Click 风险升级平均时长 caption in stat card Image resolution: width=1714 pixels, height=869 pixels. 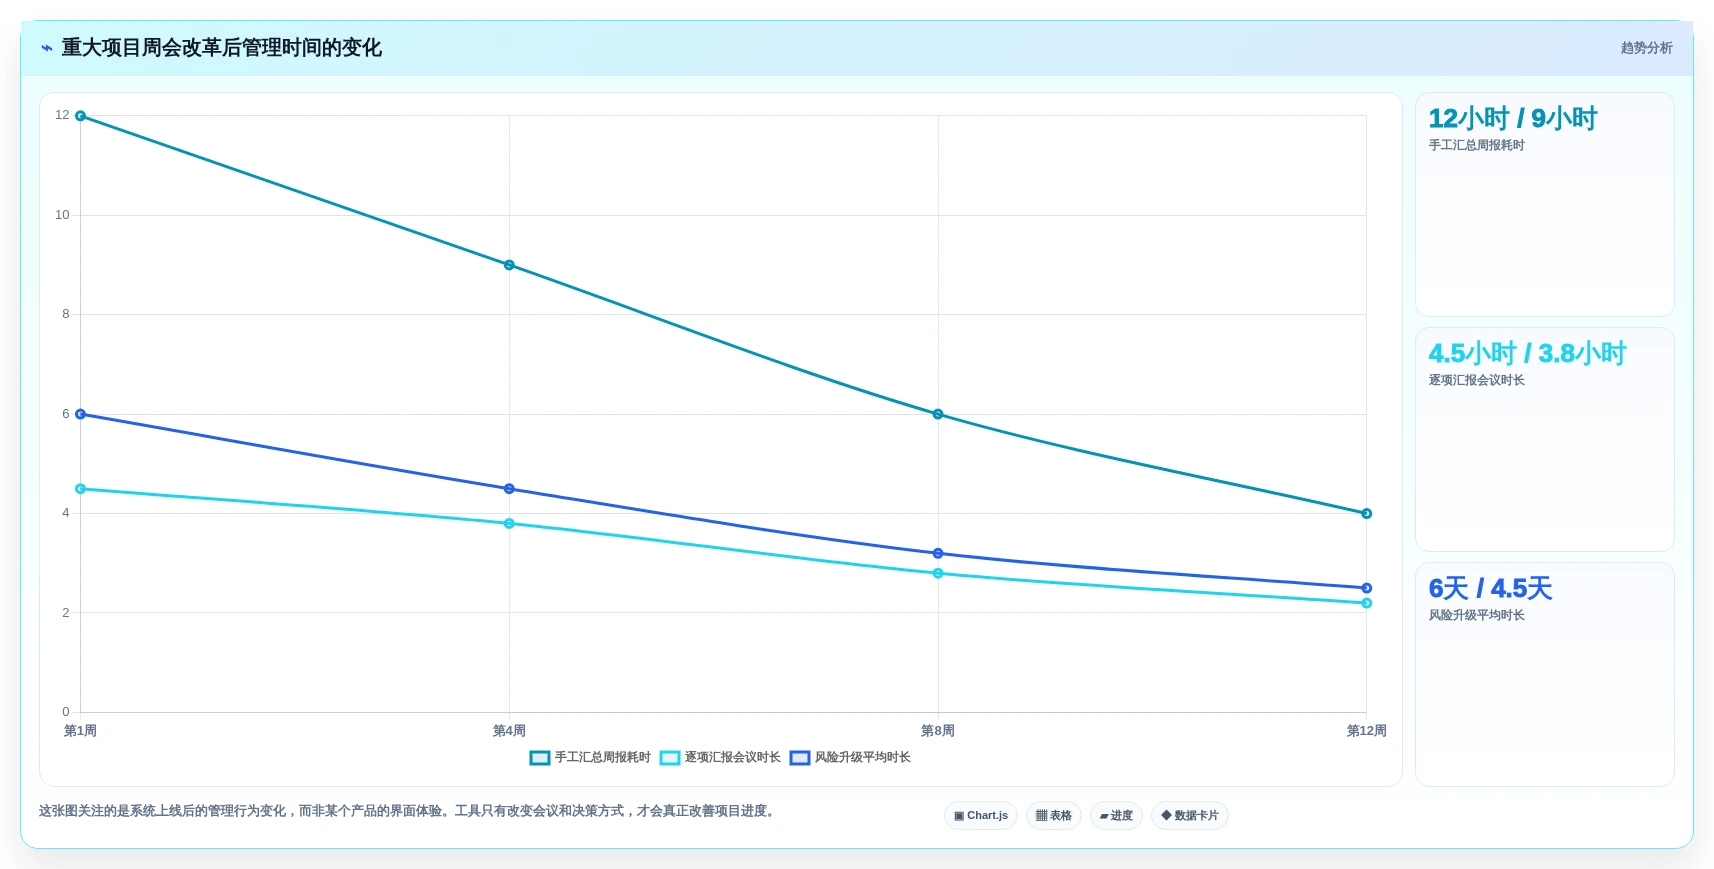(x=1476, y=616)
